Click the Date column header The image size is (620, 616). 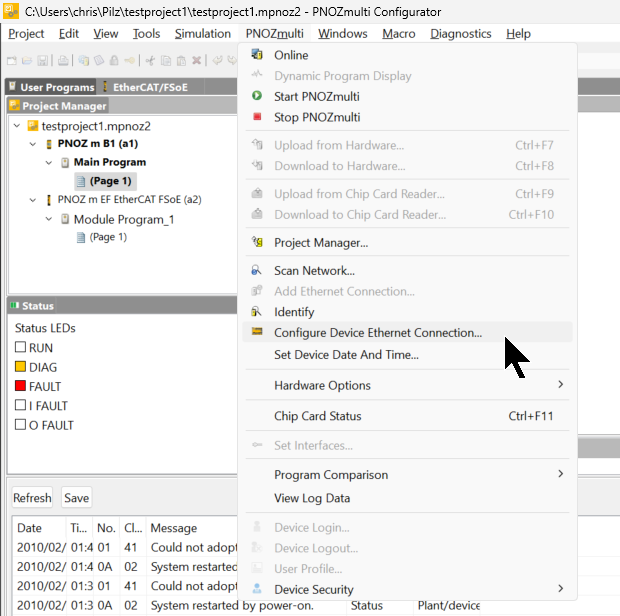click(x=29, y=528)
